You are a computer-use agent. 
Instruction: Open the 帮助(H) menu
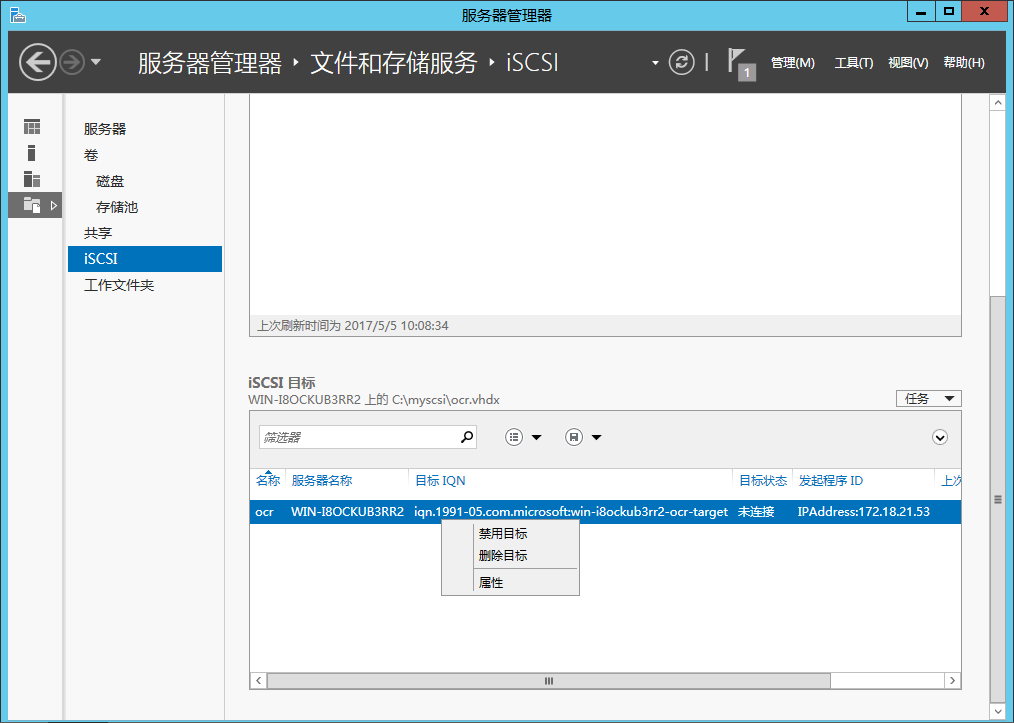pos(964,63)
